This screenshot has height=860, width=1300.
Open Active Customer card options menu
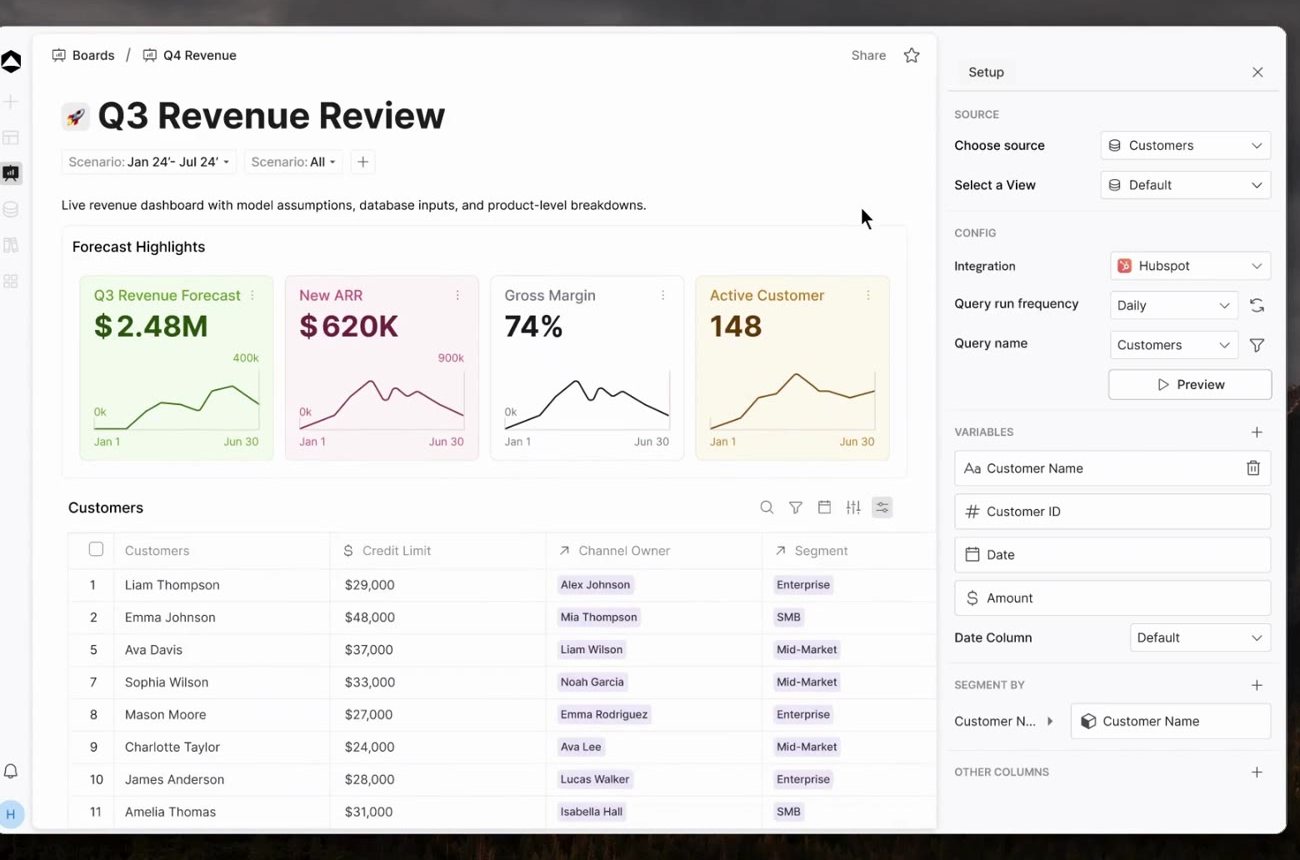point(867,295)
